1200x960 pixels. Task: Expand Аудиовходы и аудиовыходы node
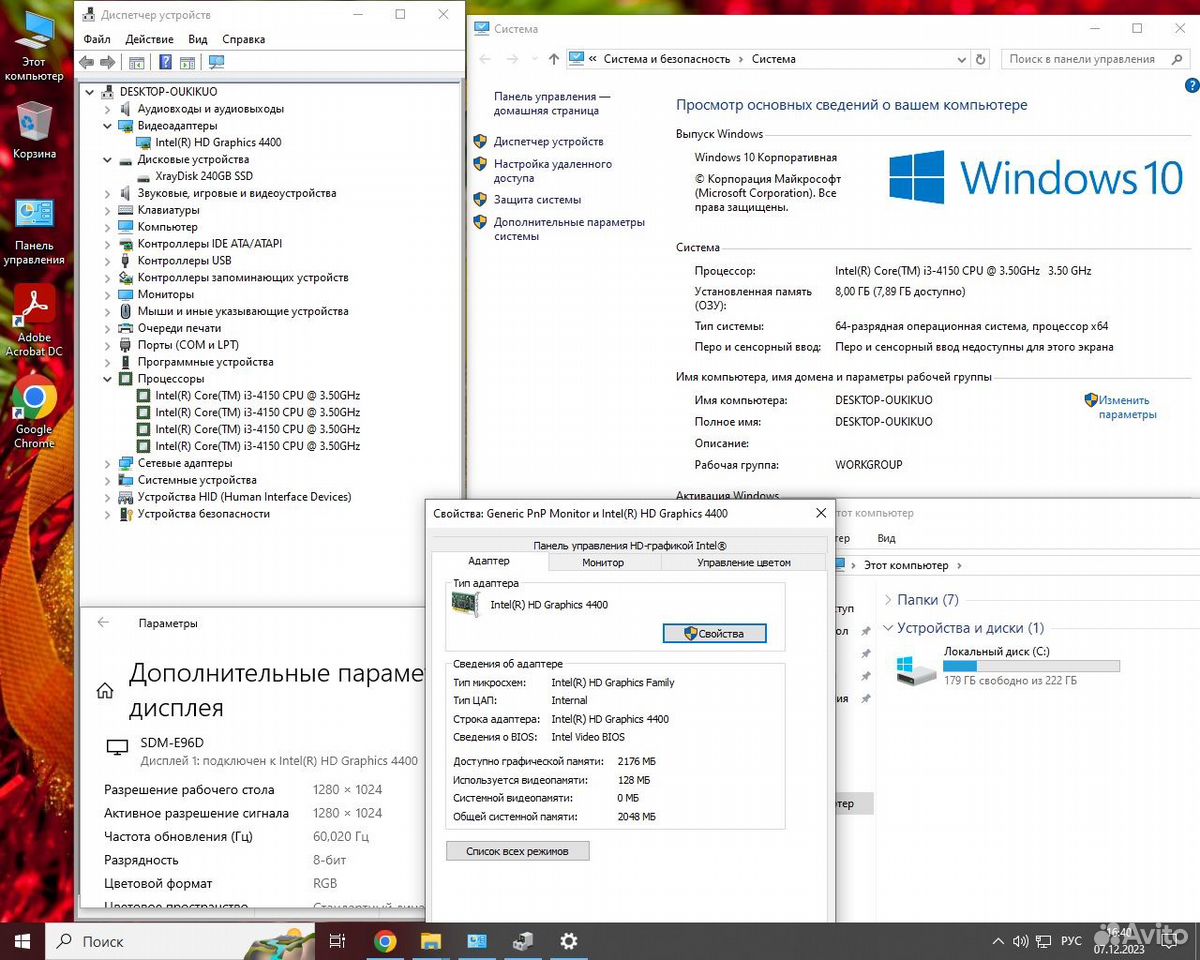coord(108,108)
